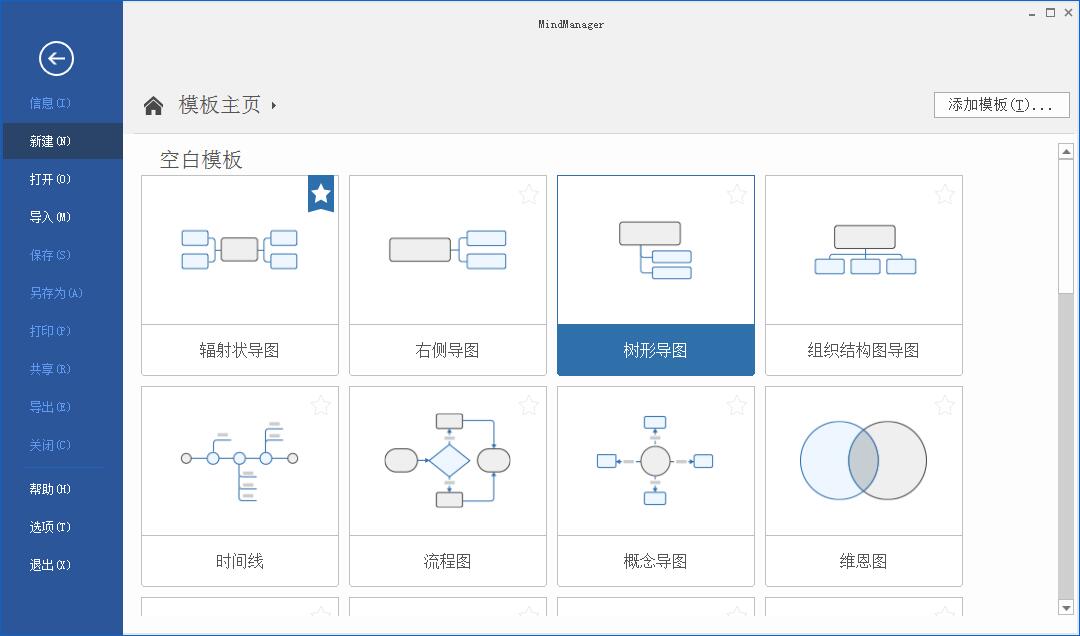1080x636 pixels.
Task: Select the 维恩图 template preview icon
Action: tap(863, 460)
